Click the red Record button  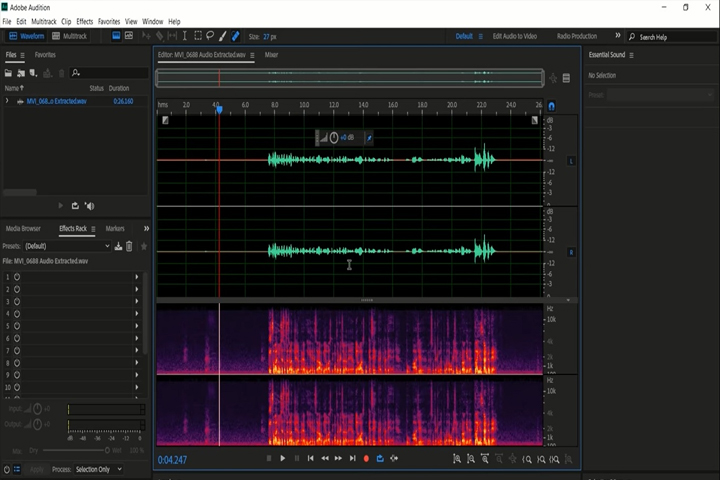click(x=366, y=458)
